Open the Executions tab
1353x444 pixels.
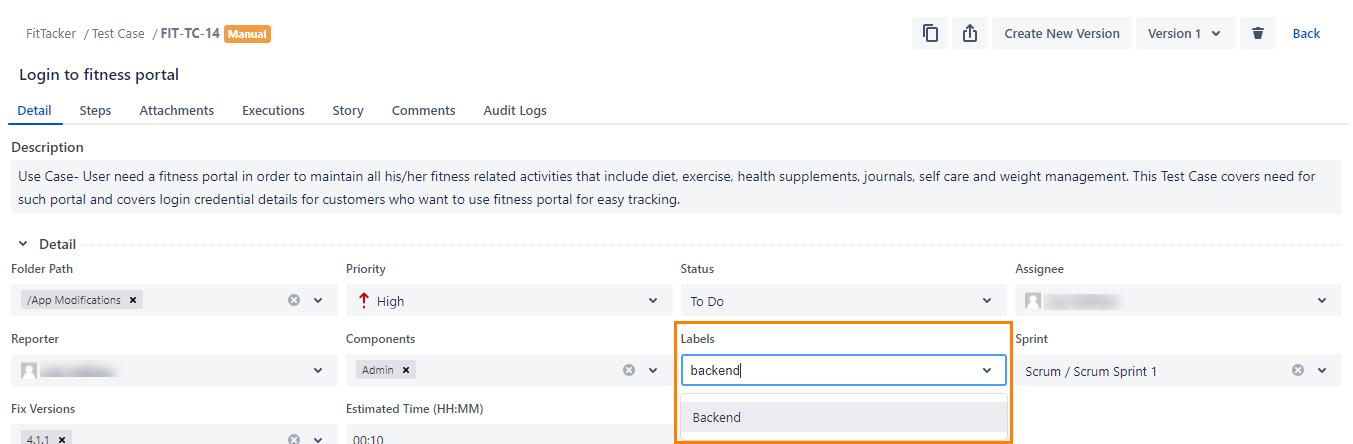(x=273, y=110)
